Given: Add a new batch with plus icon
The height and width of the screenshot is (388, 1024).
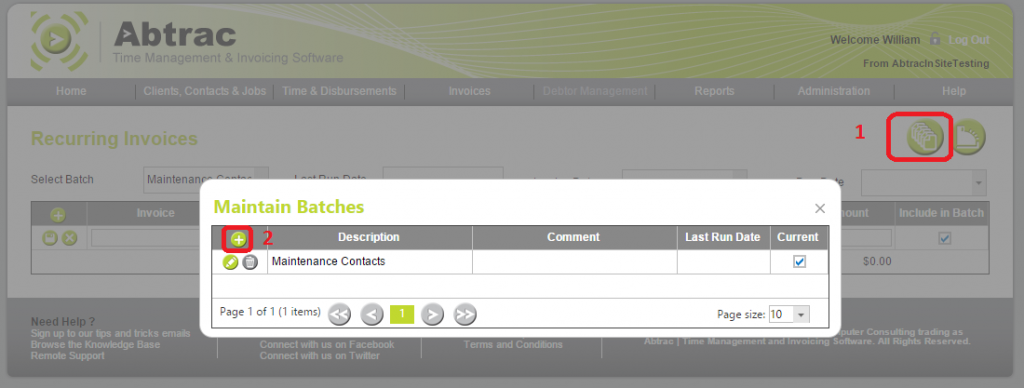Looking at the screenshot, I should tap(239, 239).
